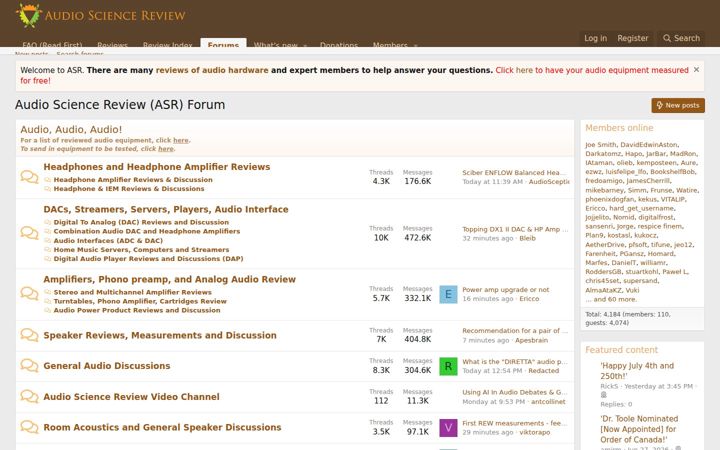Image resolution: width=720 pixels, height=450 pixels.
Task: Open latest thread 'Power amp upgrade or not'
Action: click(506, 290)
